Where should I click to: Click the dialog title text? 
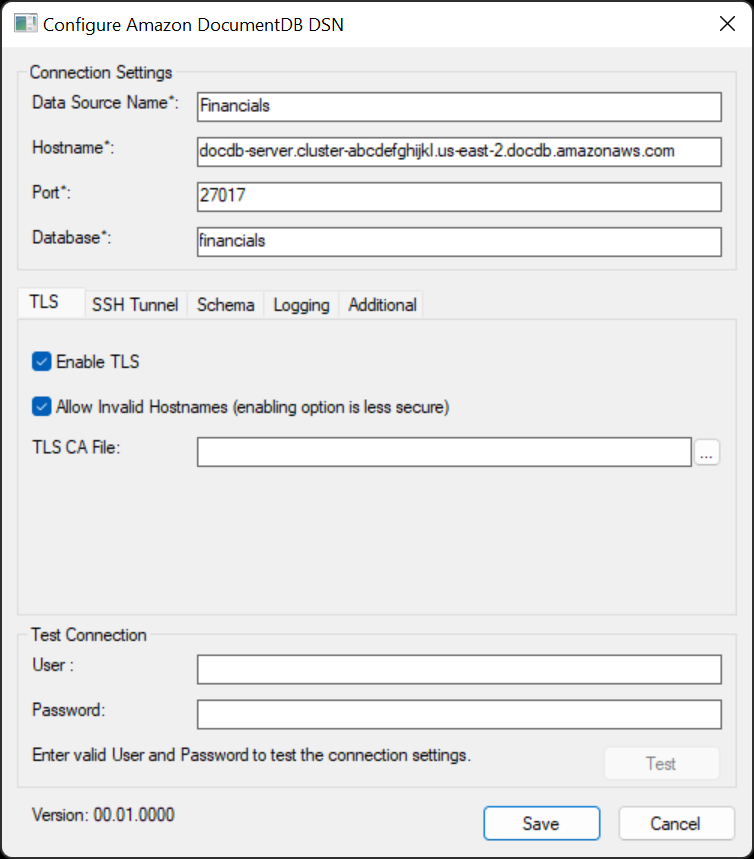pos(193,25)
